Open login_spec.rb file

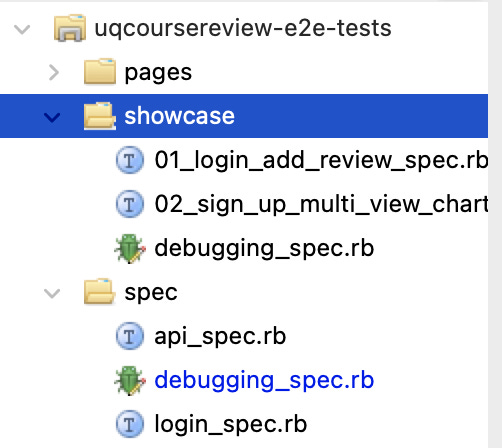pos(231,425)
